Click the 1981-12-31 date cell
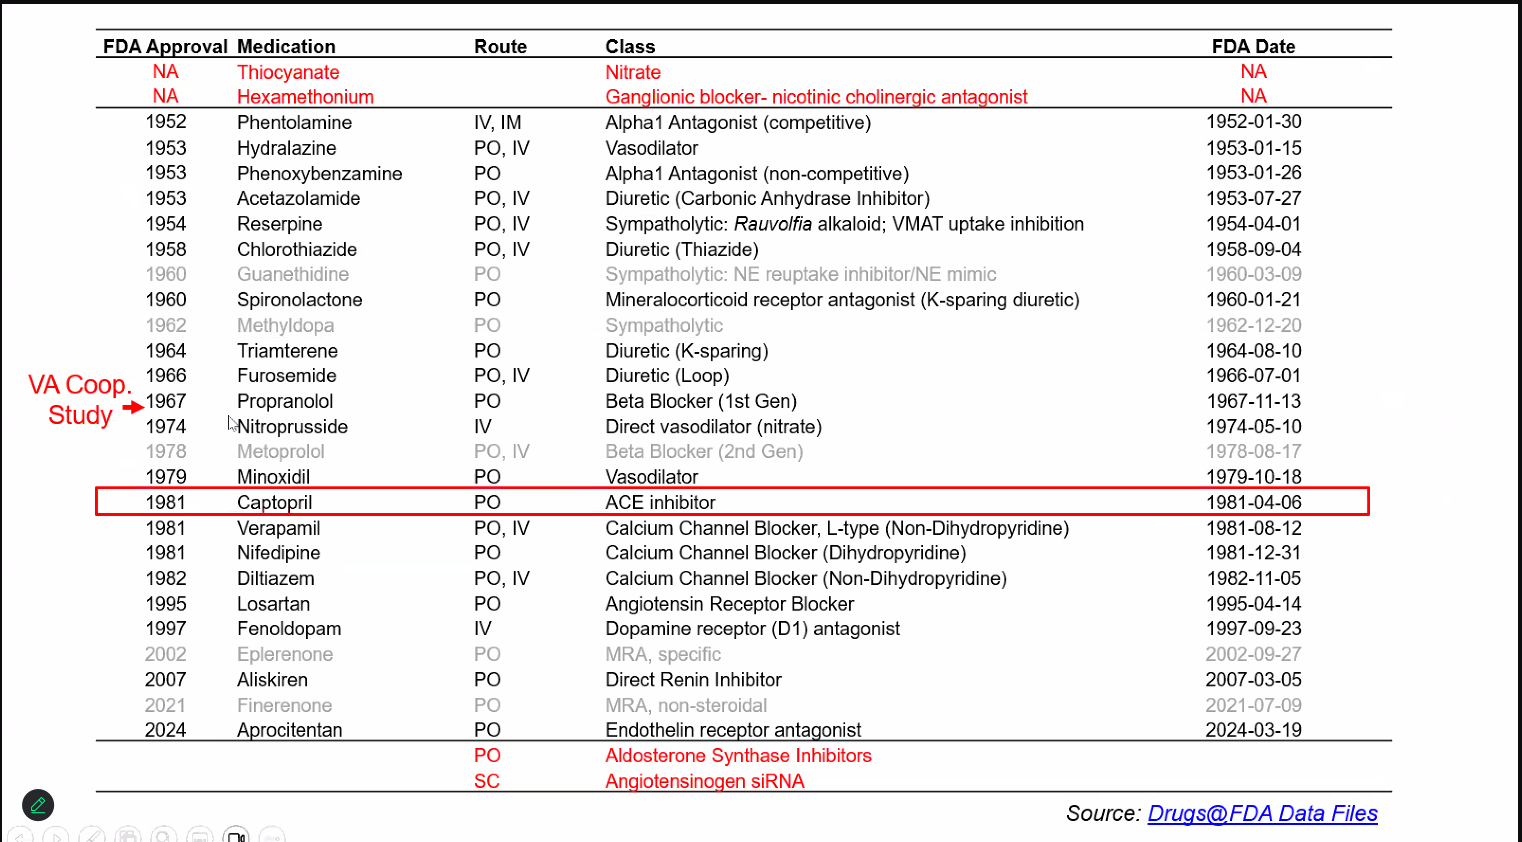The height and width of the screenshot is (842, 1522). pos(1253,553)
